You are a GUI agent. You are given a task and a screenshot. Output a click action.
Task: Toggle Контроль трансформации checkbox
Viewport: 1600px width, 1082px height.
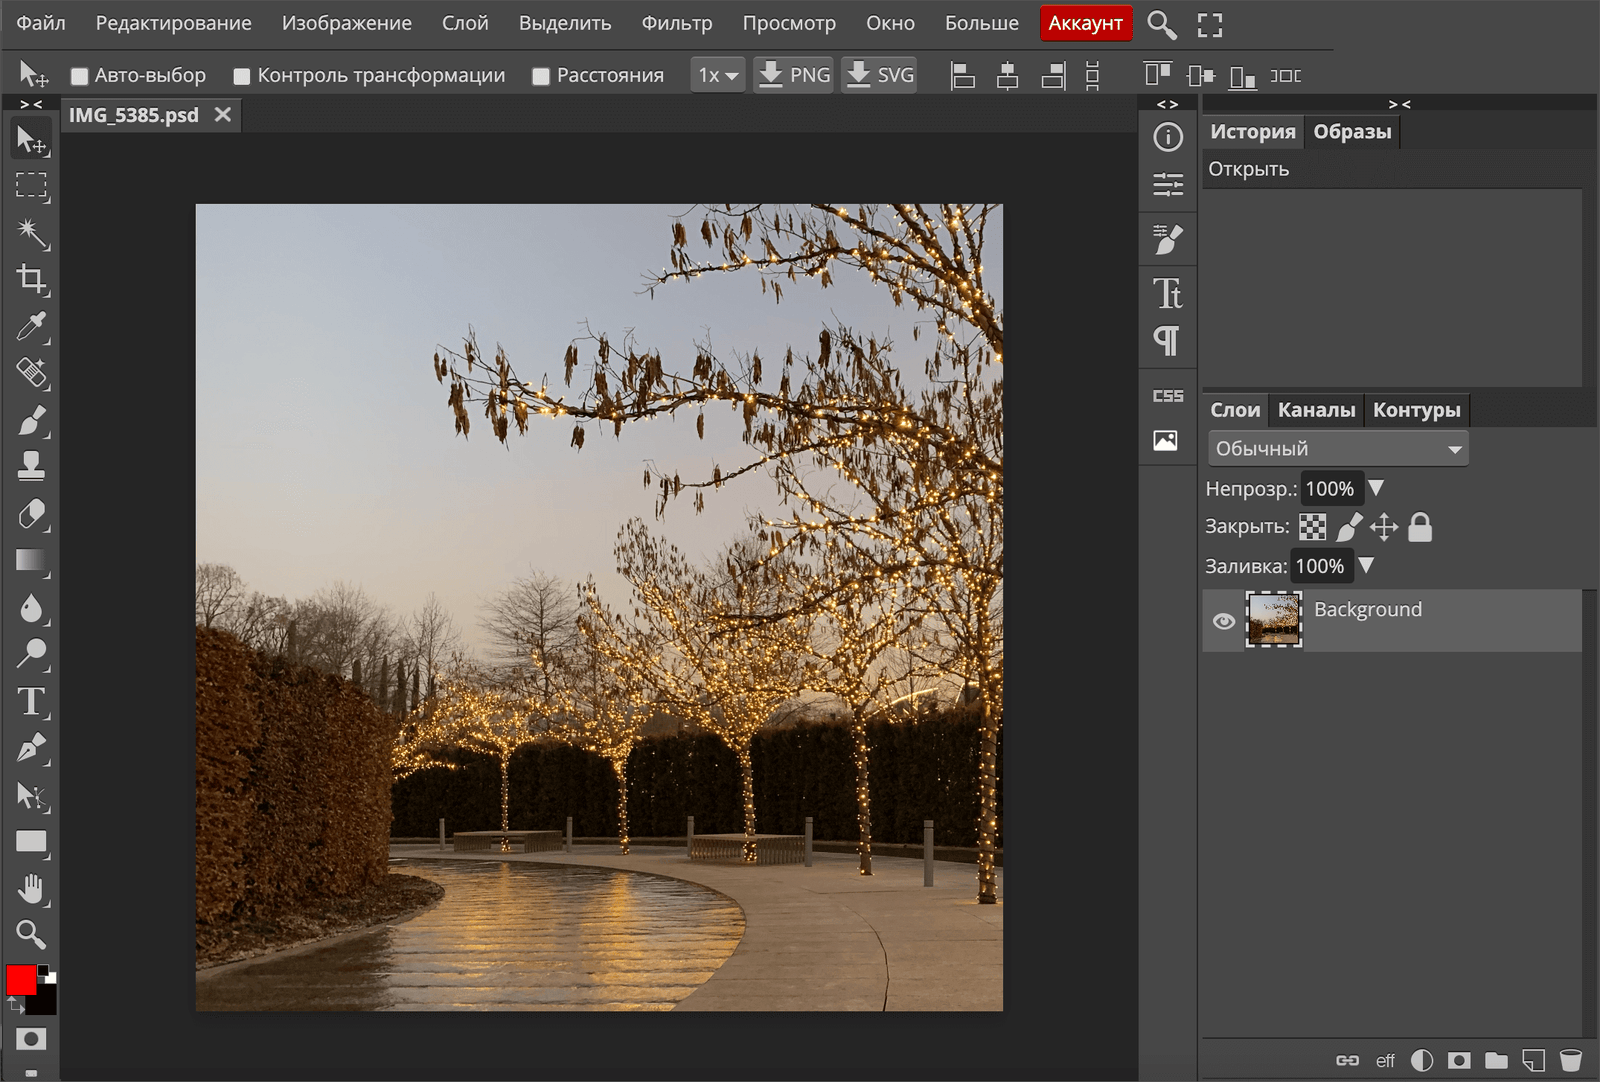coord(241,76)
